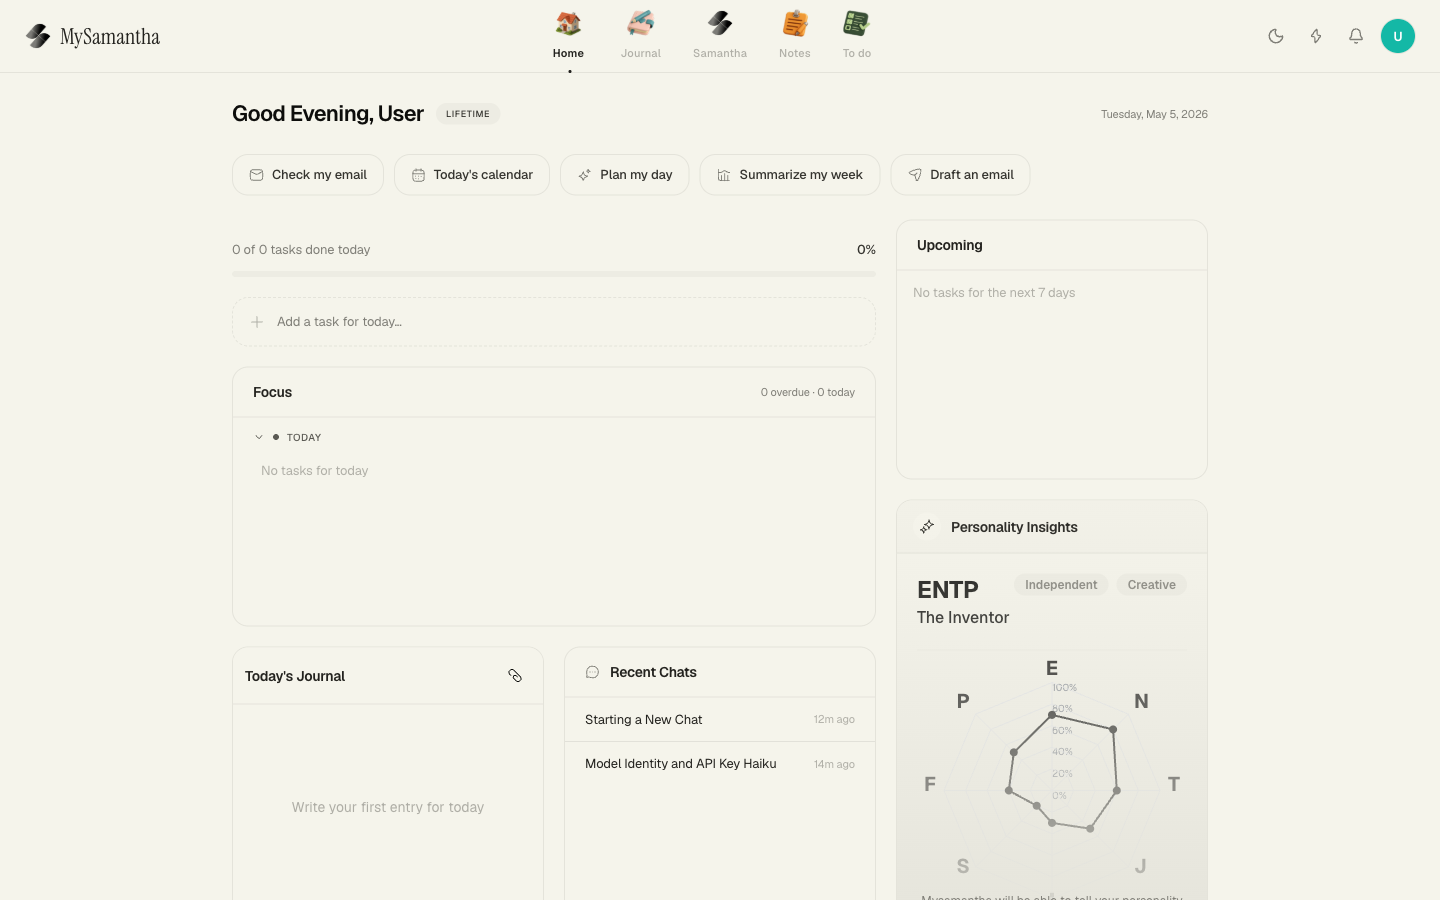Screen dimensions: 1440x900
Task: Toggle dark mode with moon icon
Action: click(1276, 36)
